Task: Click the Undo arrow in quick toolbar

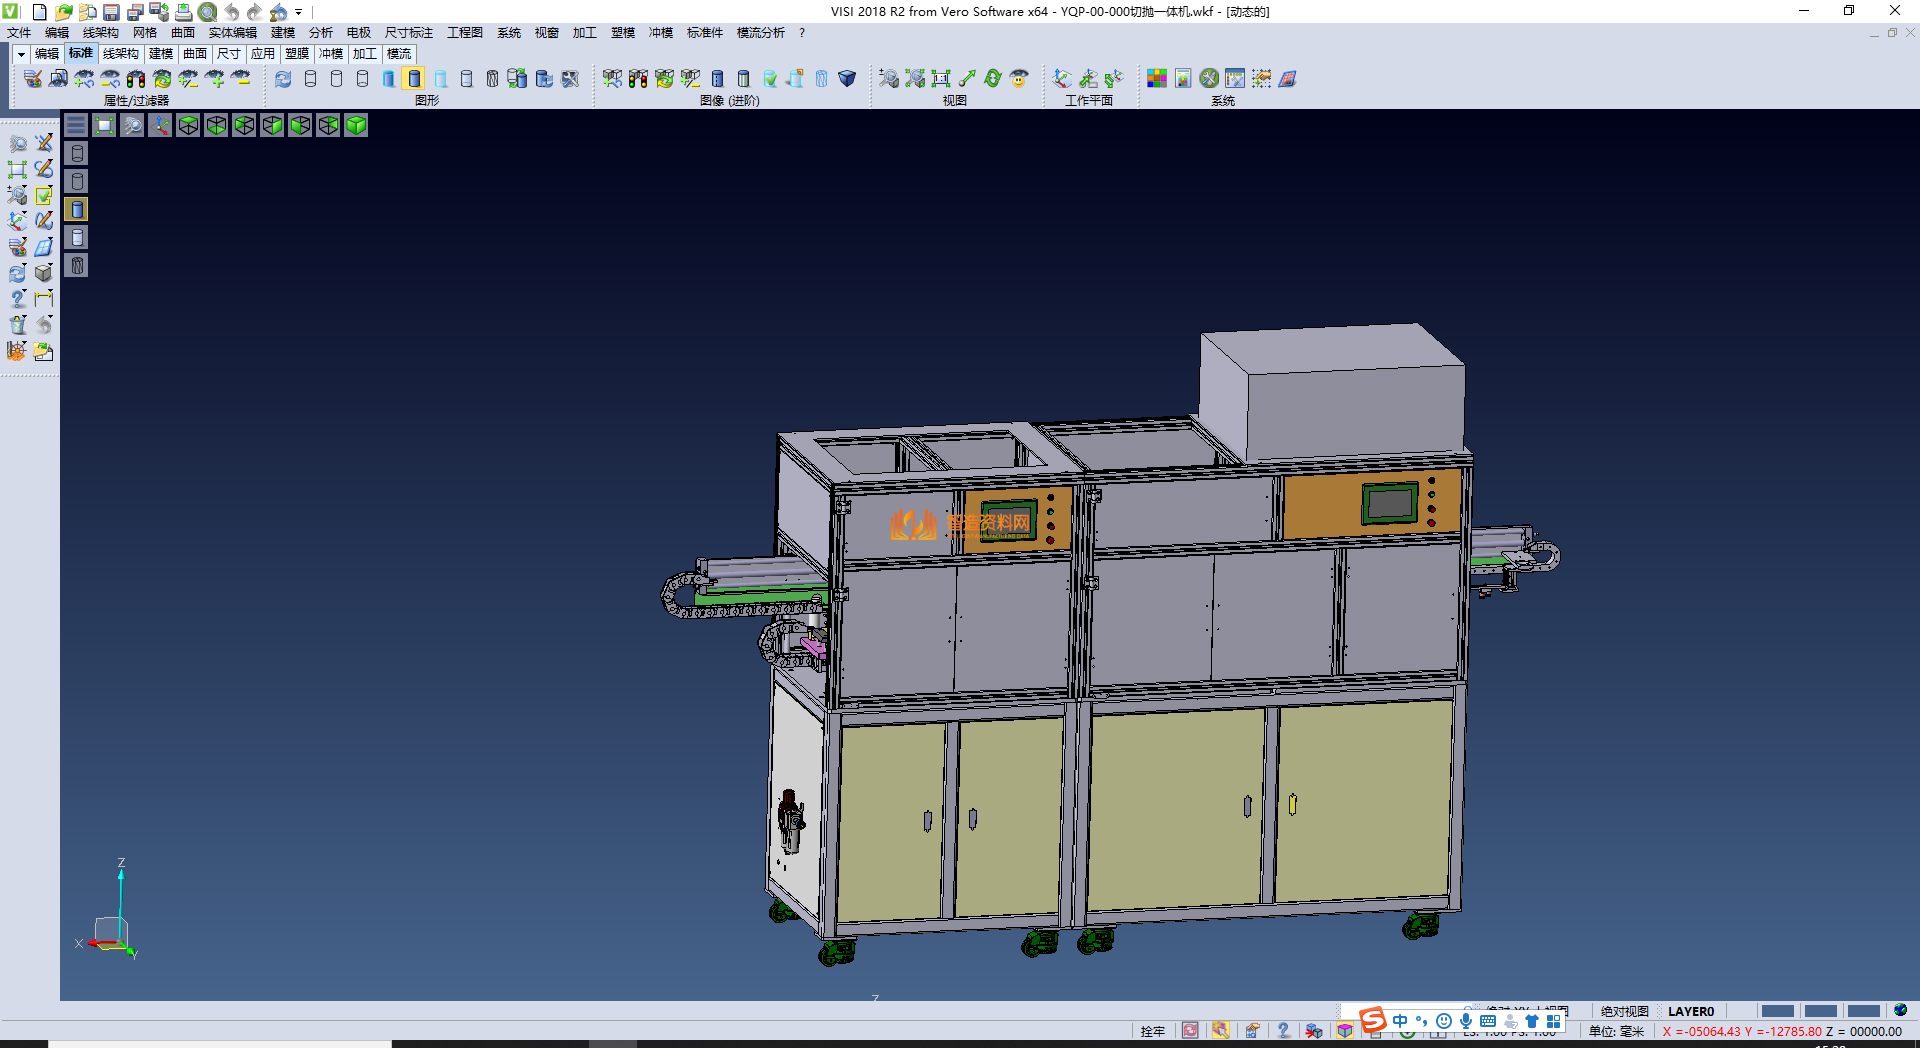Action: (x=232, y=12)
